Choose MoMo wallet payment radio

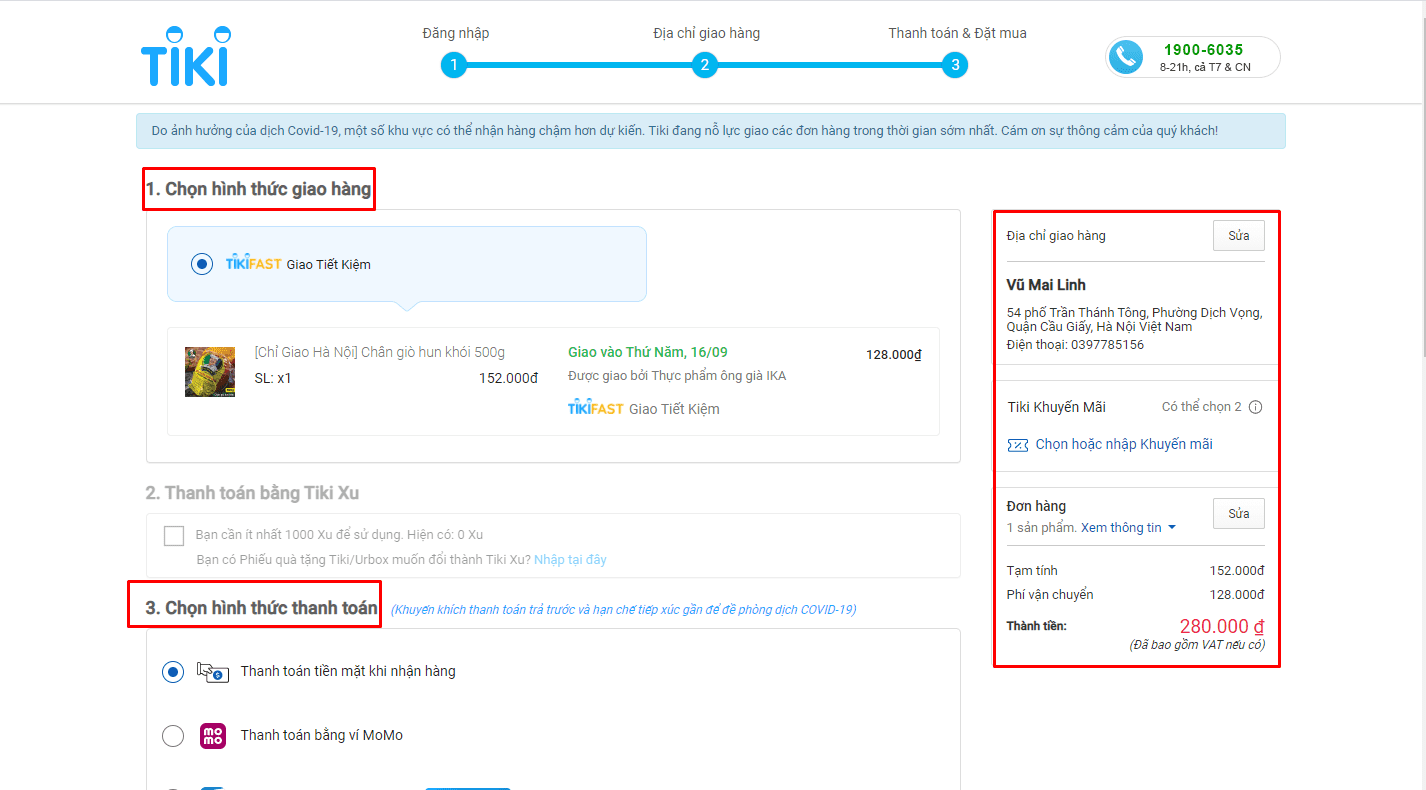tap(173, 736)
